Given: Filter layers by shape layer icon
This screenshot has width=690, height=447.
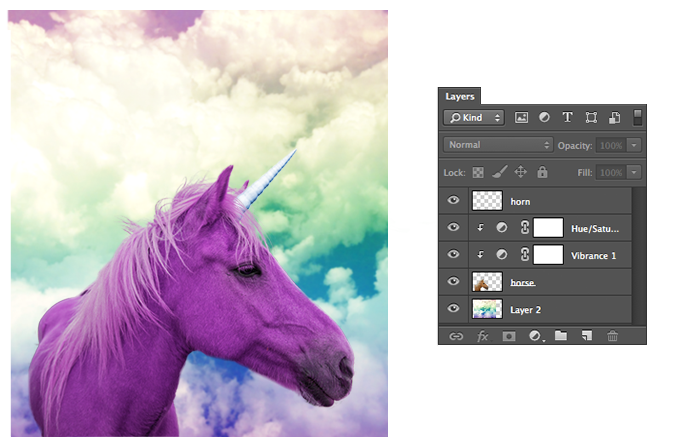Looking at the screenshot, I should (x=591, y=117).
